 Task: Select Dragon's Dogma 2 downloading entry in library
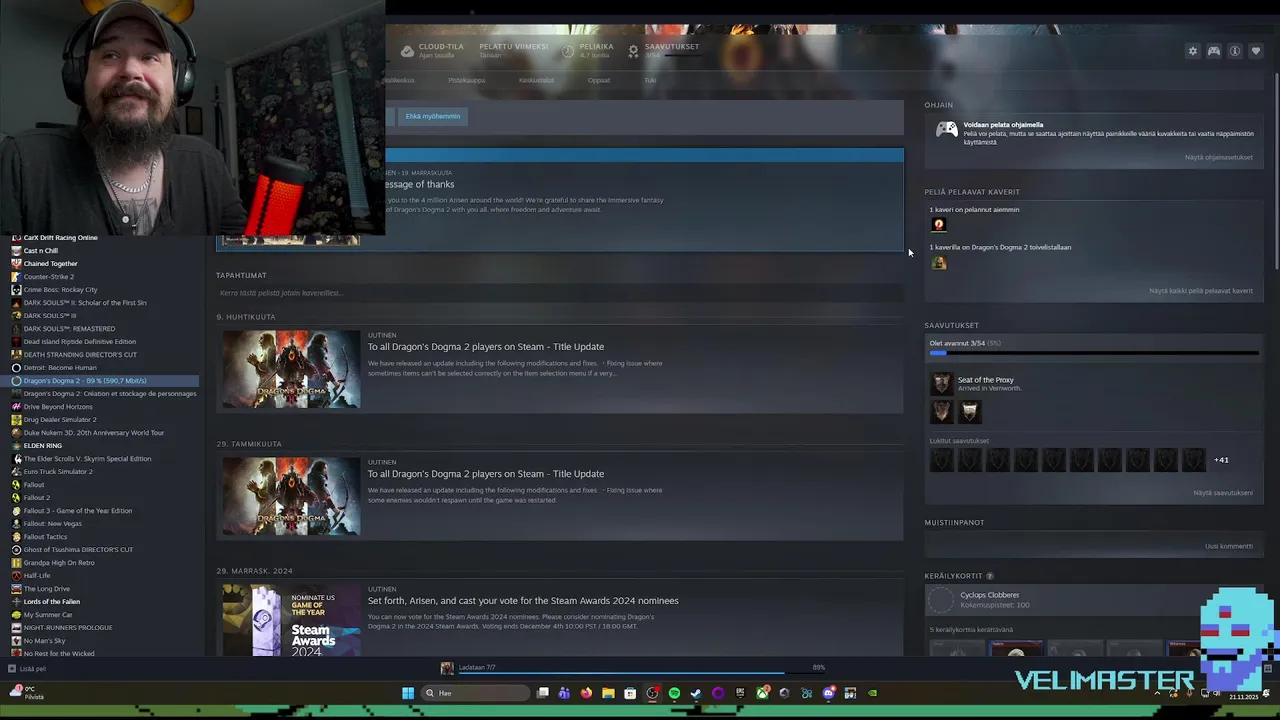[x=105, y=381]
